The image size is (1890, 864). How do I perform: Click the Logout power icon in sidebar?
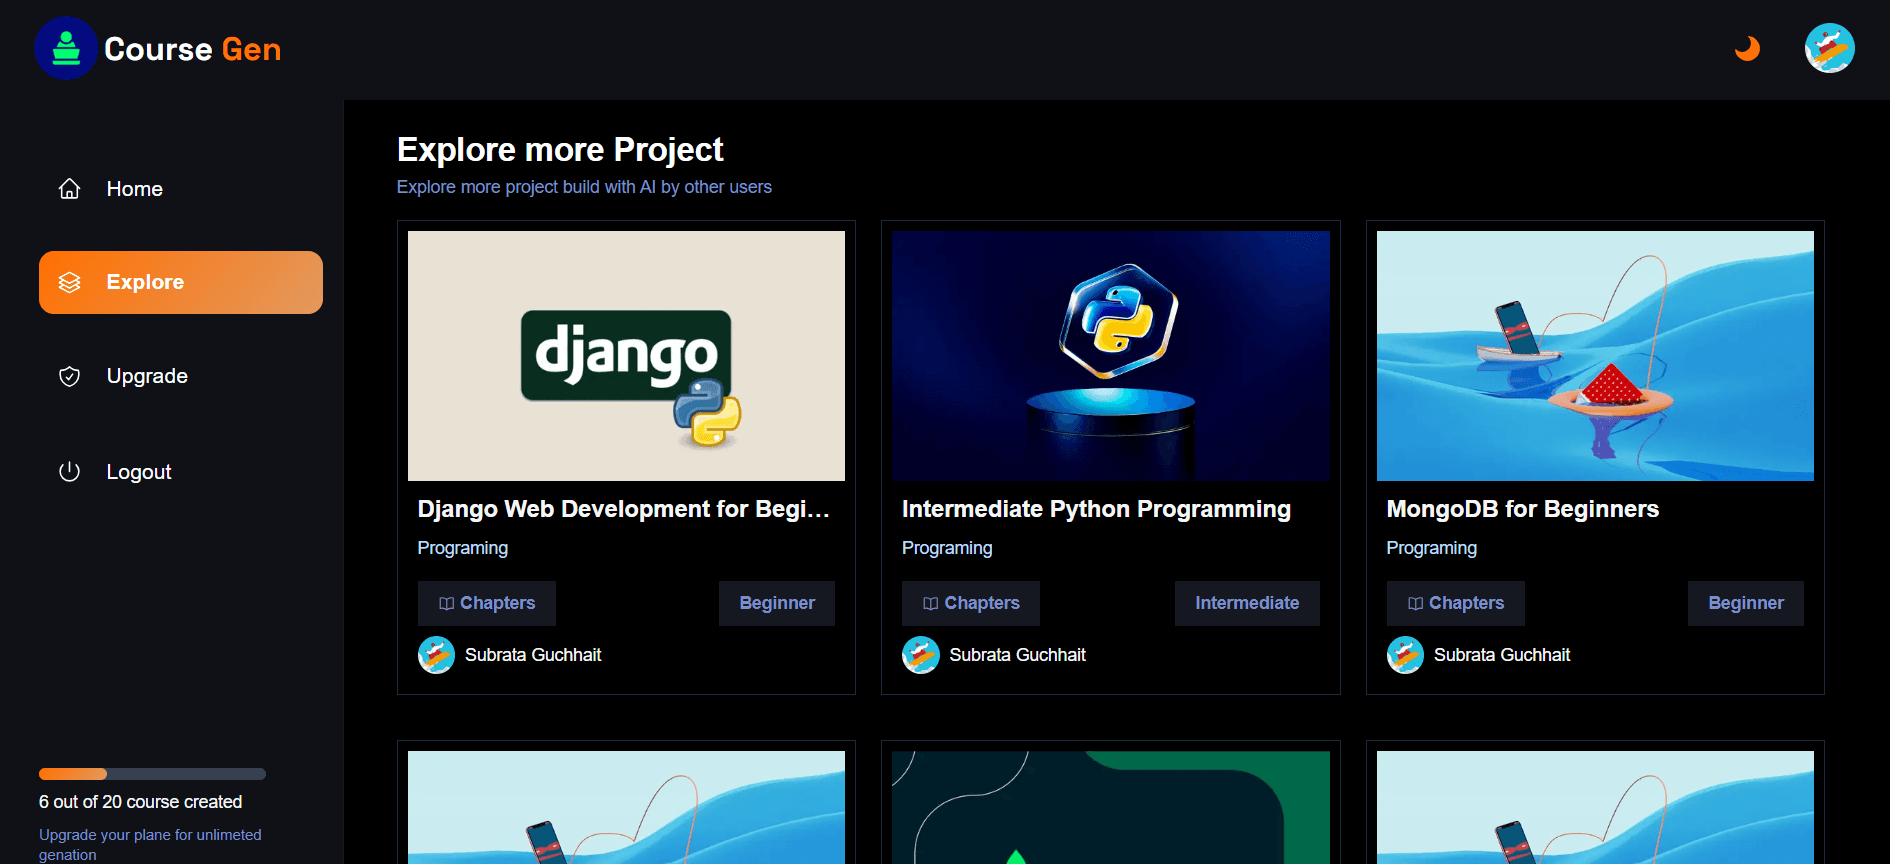[x=69, y=472]
